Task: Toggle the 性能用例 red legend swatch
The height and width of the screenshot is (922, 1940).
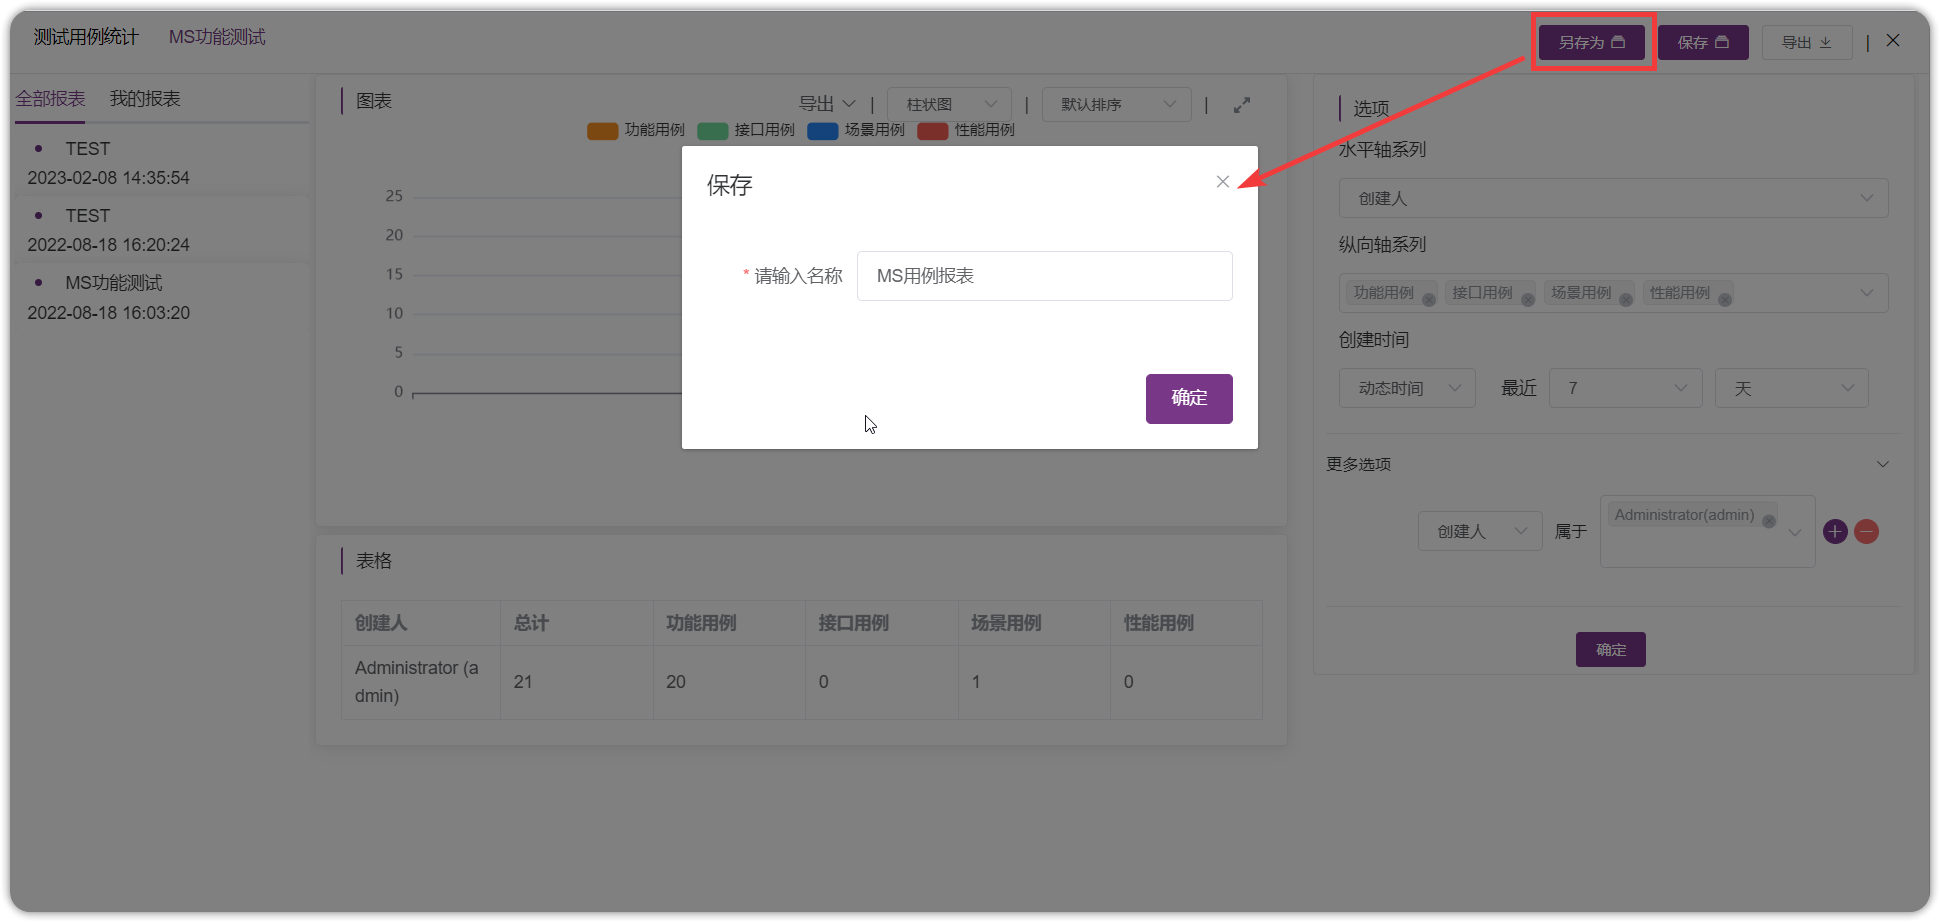Action: click(932, 131)
